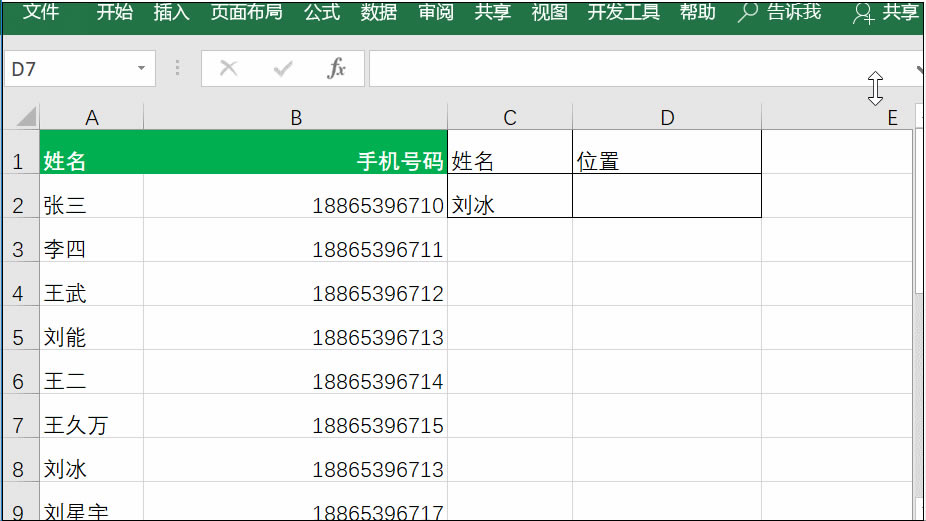Click the Cancel X icon in formula bar
This screenshot has width=926, height=521.
point(229,68)
